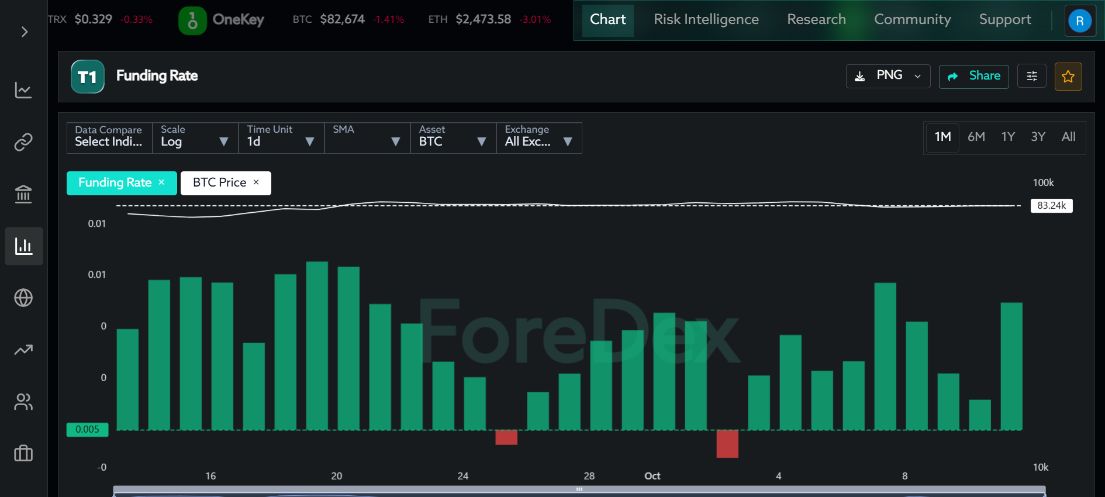1105x497 pixels.
Task: Click the TRX $0.329 ticker price
Action: pos(93,20)
